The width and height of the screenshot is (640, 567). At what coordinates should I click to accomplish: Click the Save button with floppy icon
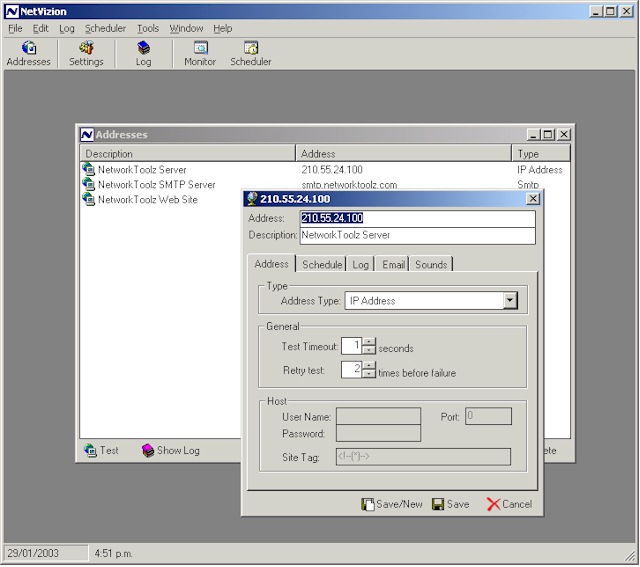[x=451, y=504]
